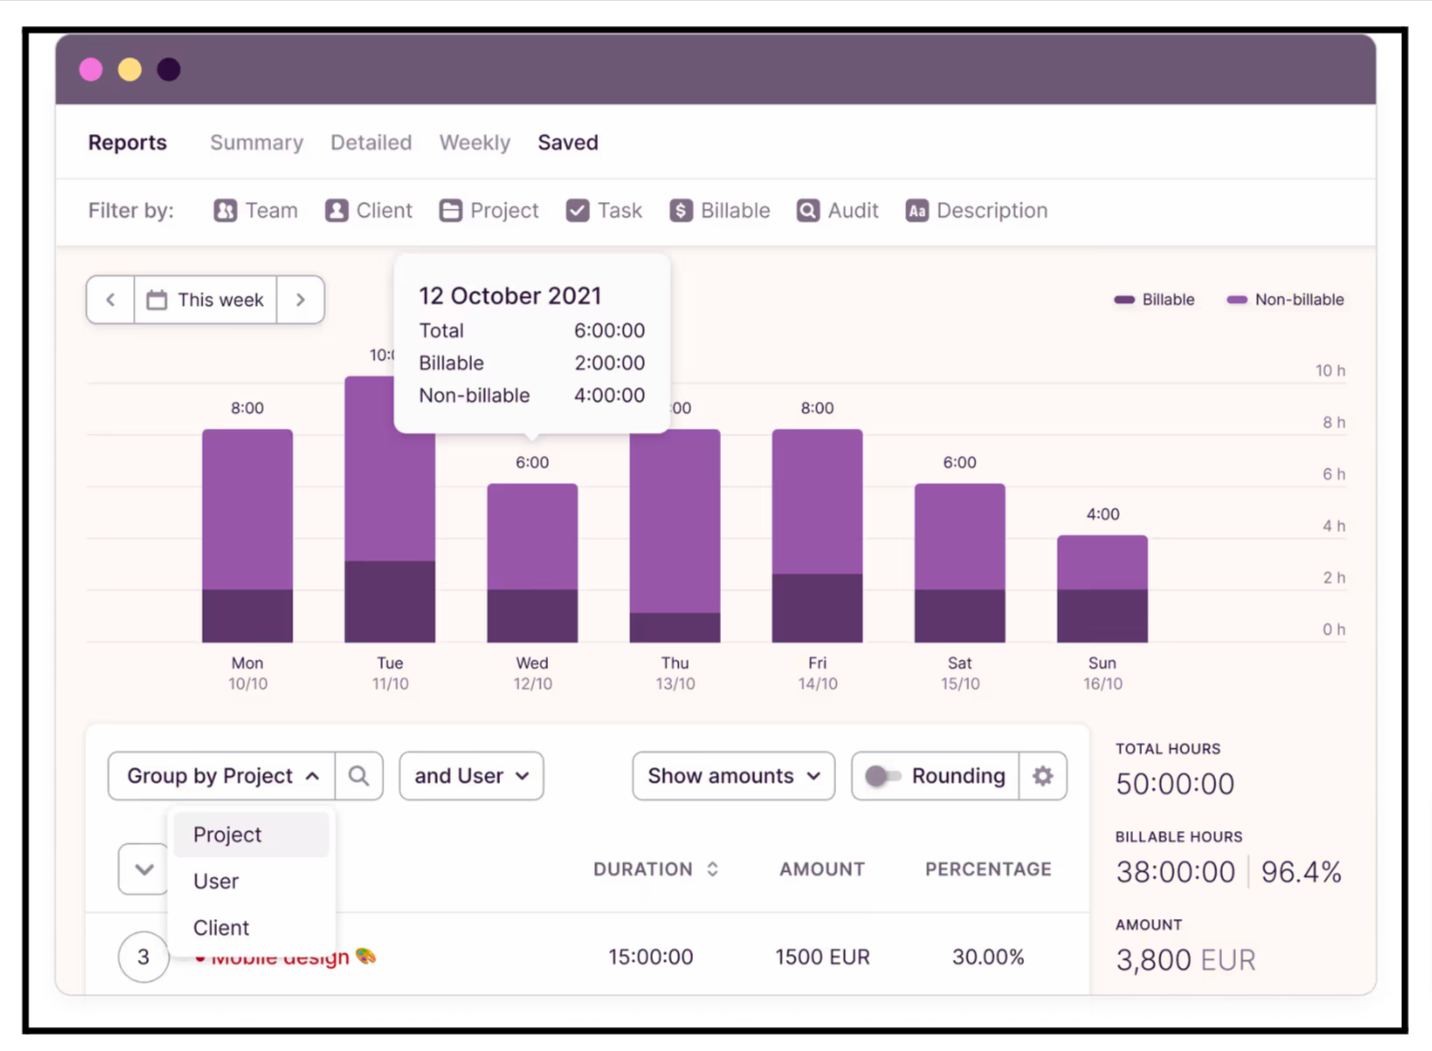Open the Show amounts dropdown

click(732, 776)
